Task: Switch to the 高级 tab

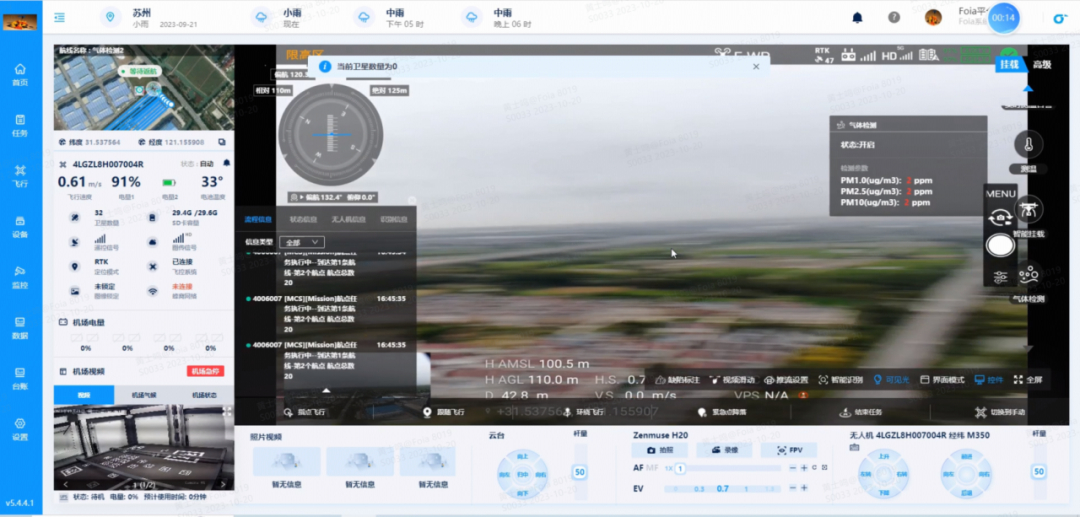Action: (1042, 64)
